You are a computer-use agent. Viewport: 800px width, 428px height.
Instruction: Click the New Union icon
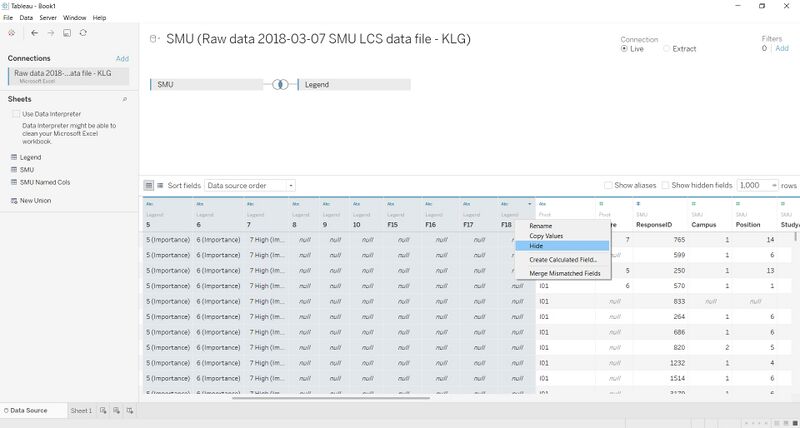click(x=14, y=201)
